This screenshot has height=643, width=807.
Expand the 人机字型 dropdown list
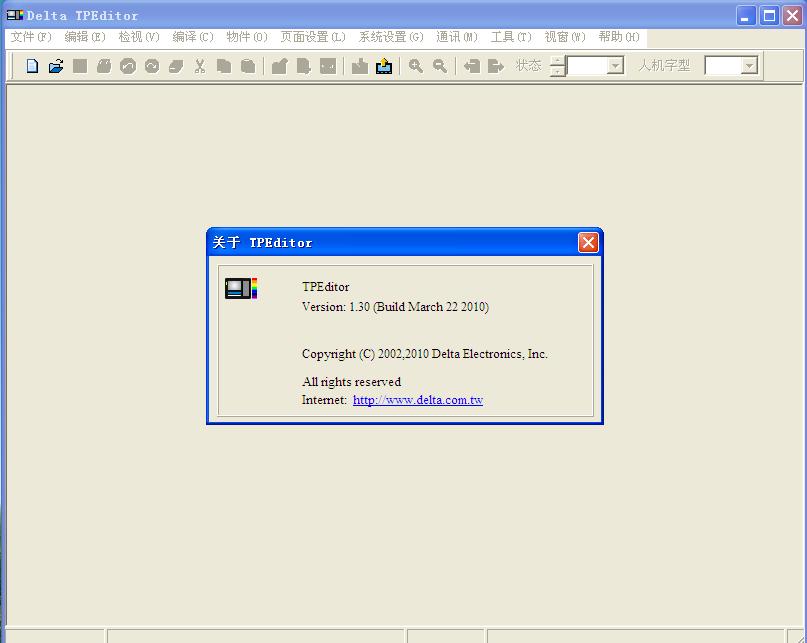pos(750,66)
